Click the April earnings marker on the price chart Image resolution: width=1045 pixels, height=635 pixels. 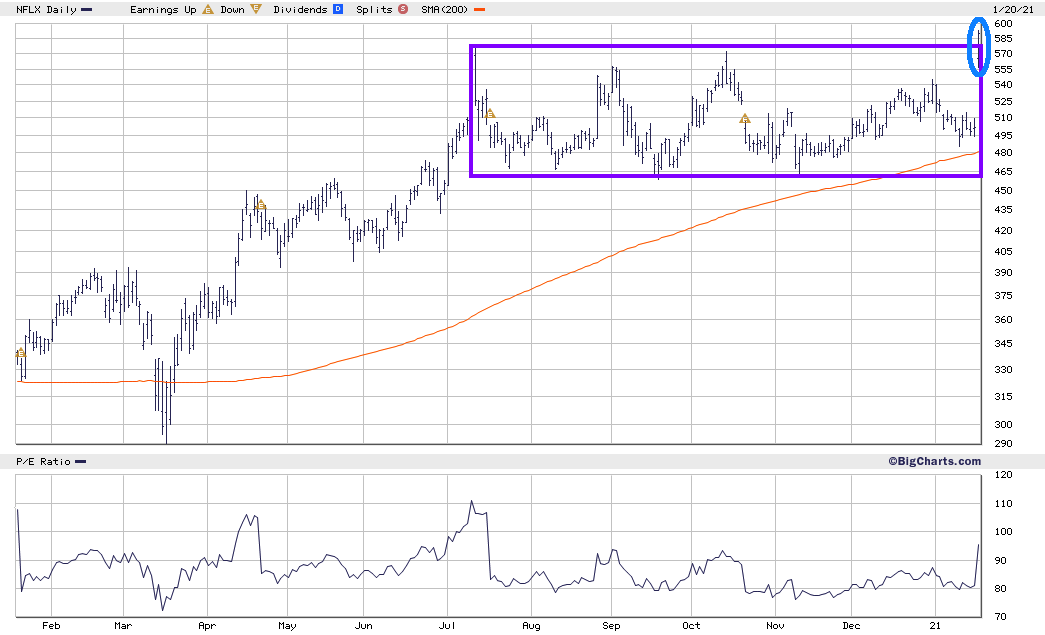tap(261, 205)
